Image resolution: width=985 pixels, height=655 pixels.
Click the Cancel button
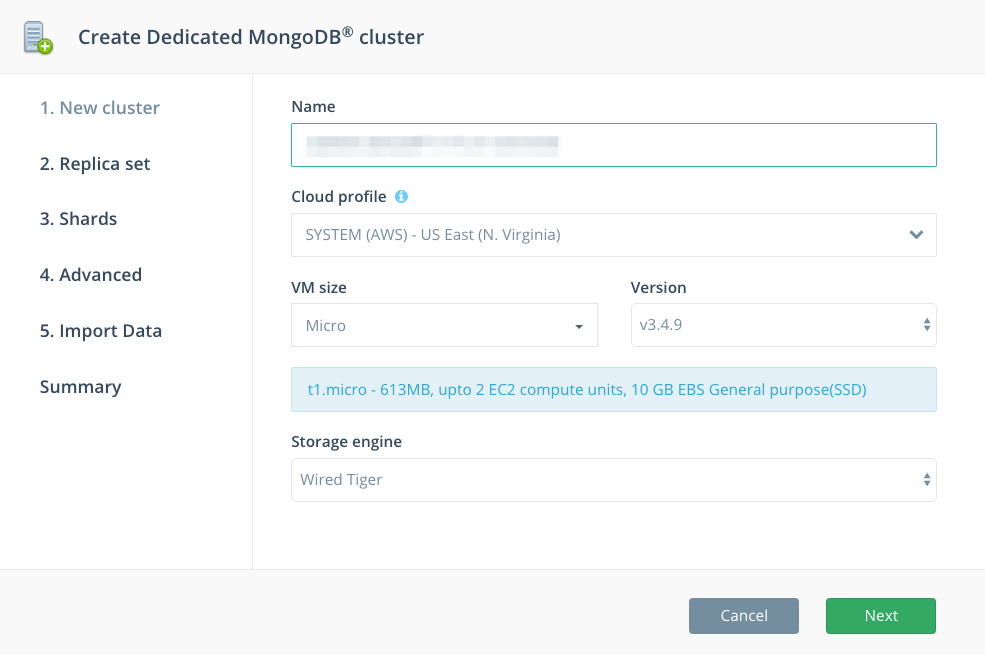744,615
